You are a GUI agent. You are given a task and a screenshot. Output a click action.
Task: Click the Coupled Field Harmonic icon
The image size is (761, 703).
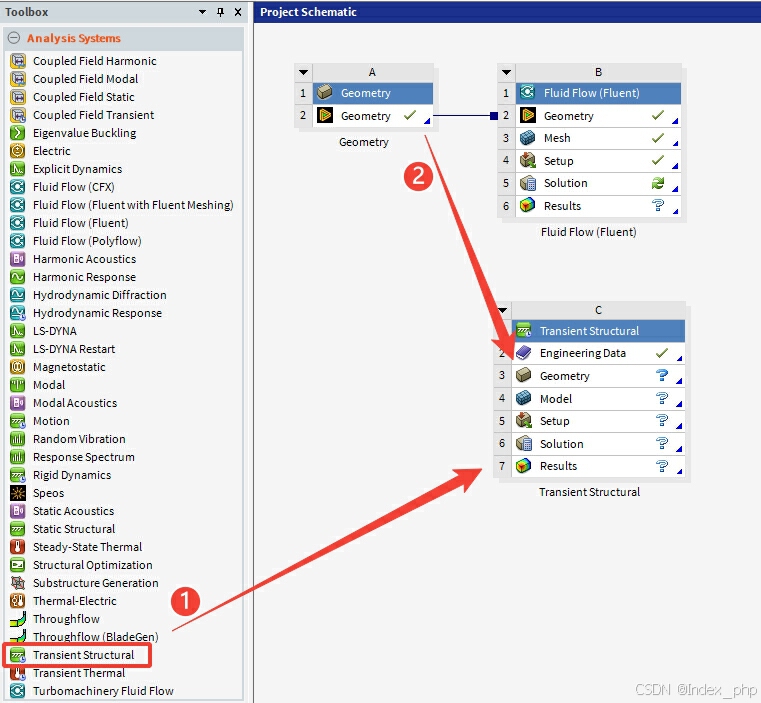coord(18,61)
